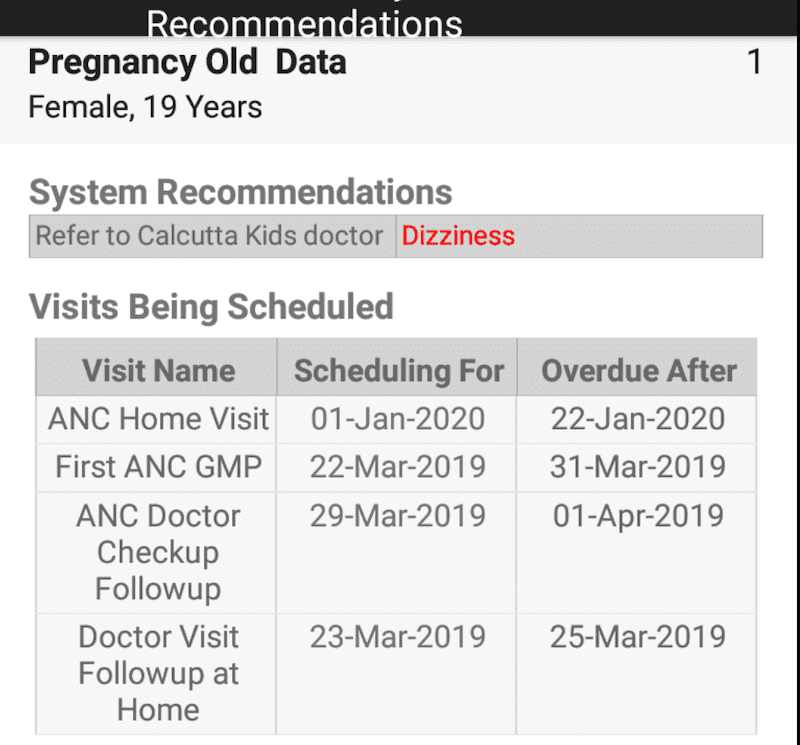Select the Pregnancy Old Data patient name
The height and width of the screenshot is (745, 800).
[187, 62]
